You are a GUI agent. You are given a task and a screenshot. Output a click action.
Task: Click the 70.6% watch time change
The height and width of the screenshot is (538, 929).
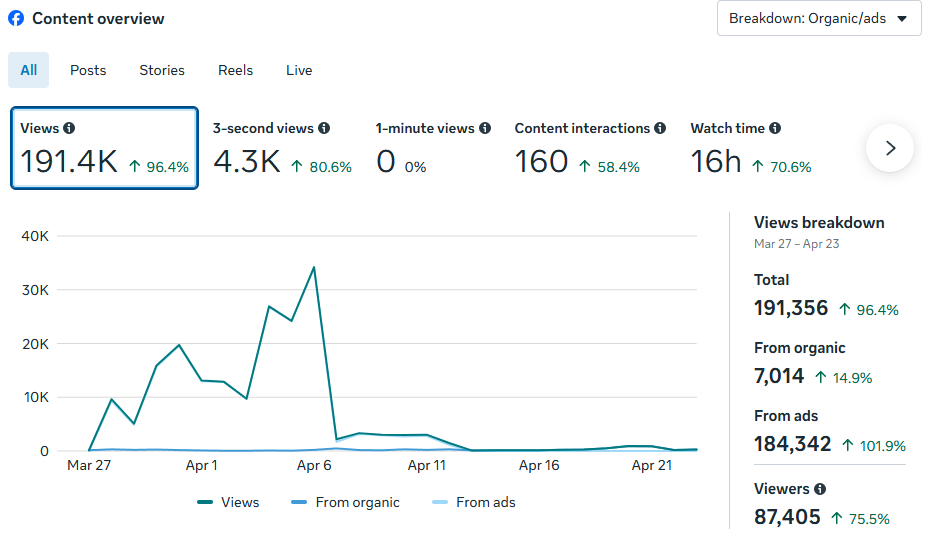pos(781,167)
